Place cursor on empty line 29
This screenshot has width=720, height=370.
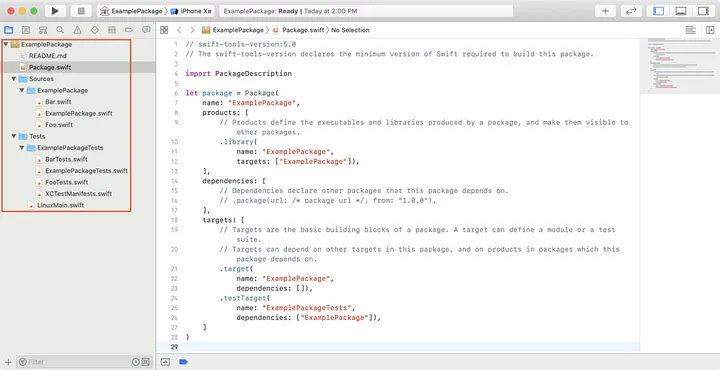pos(397,347)
